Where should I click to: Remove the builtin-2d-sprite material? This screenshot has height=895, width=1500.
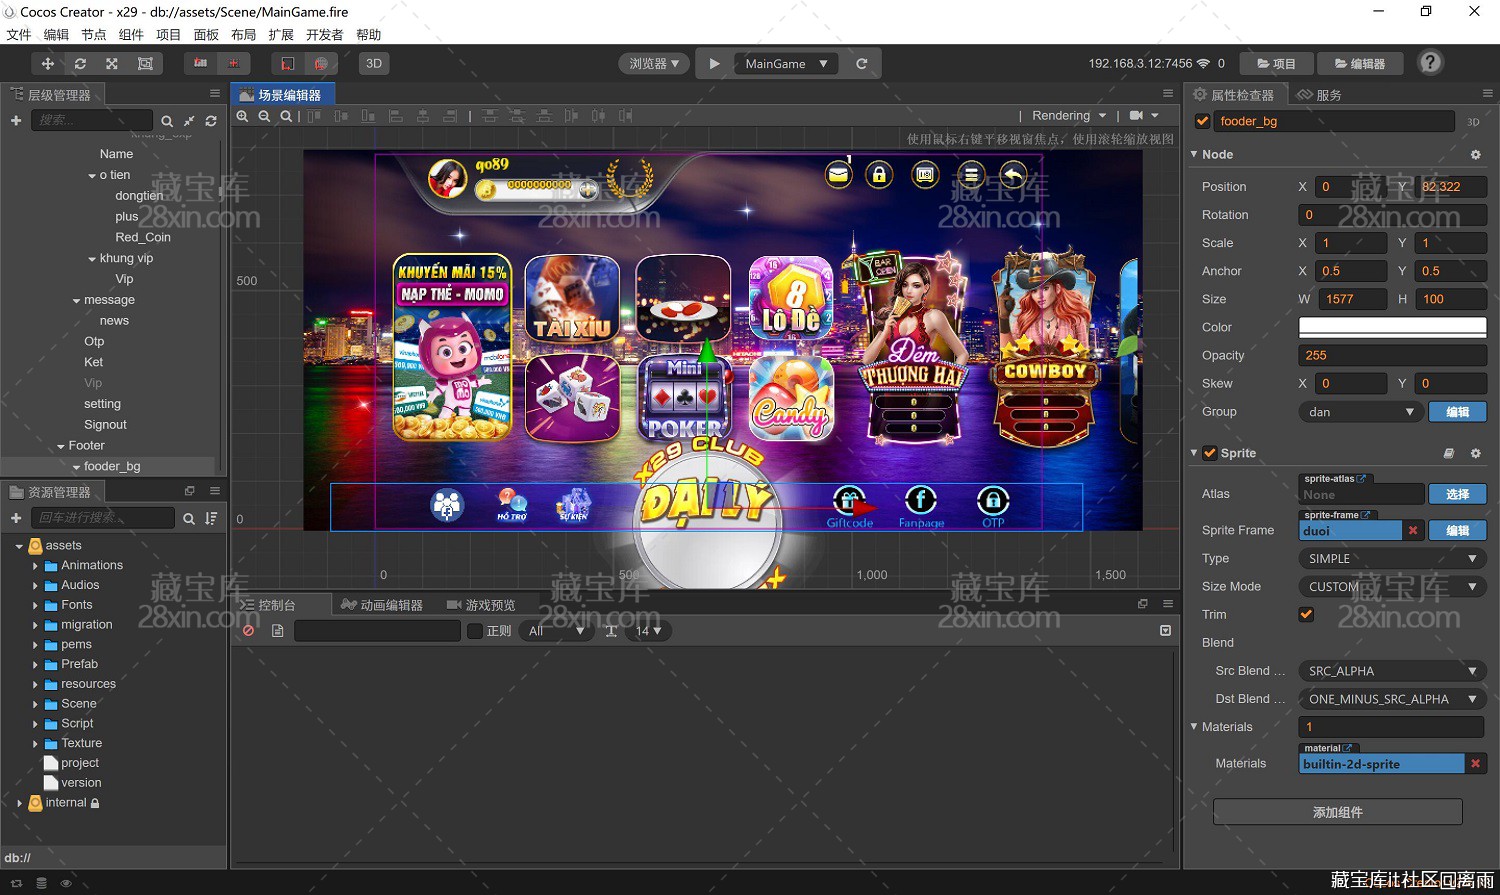[x=1475, y=764]
